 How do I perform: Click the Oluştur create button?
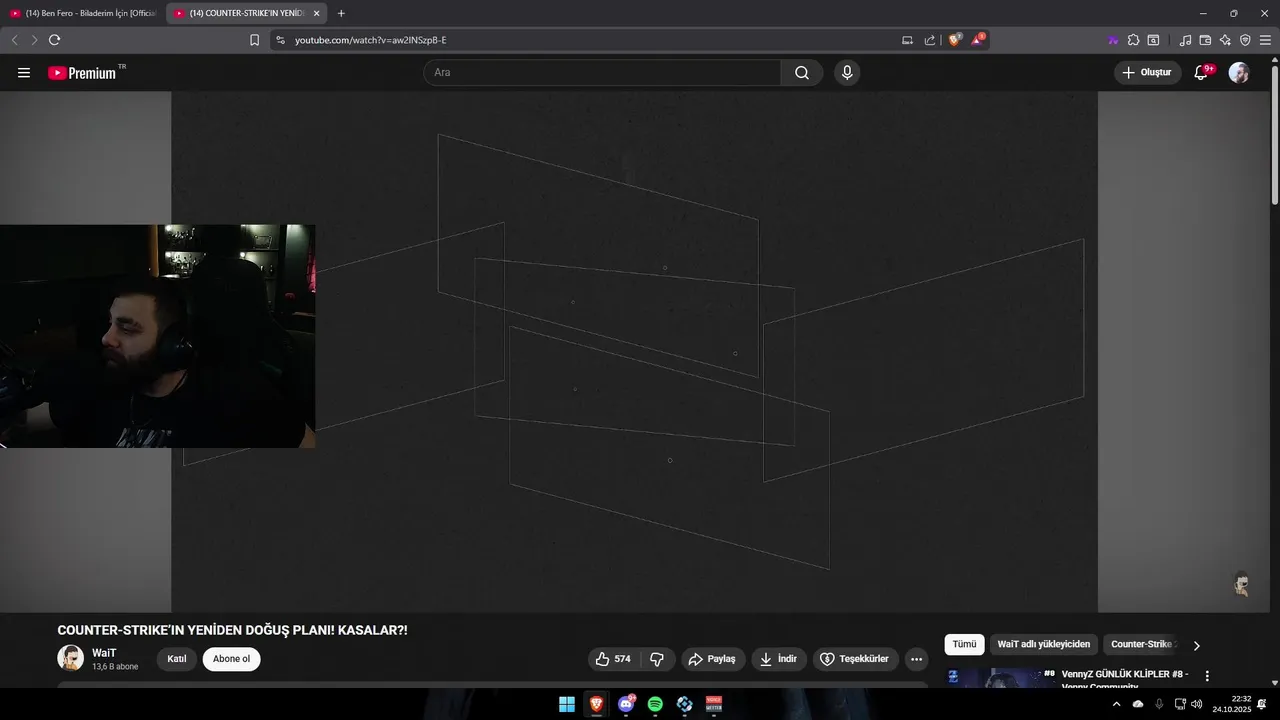[x=1148, y=73]
